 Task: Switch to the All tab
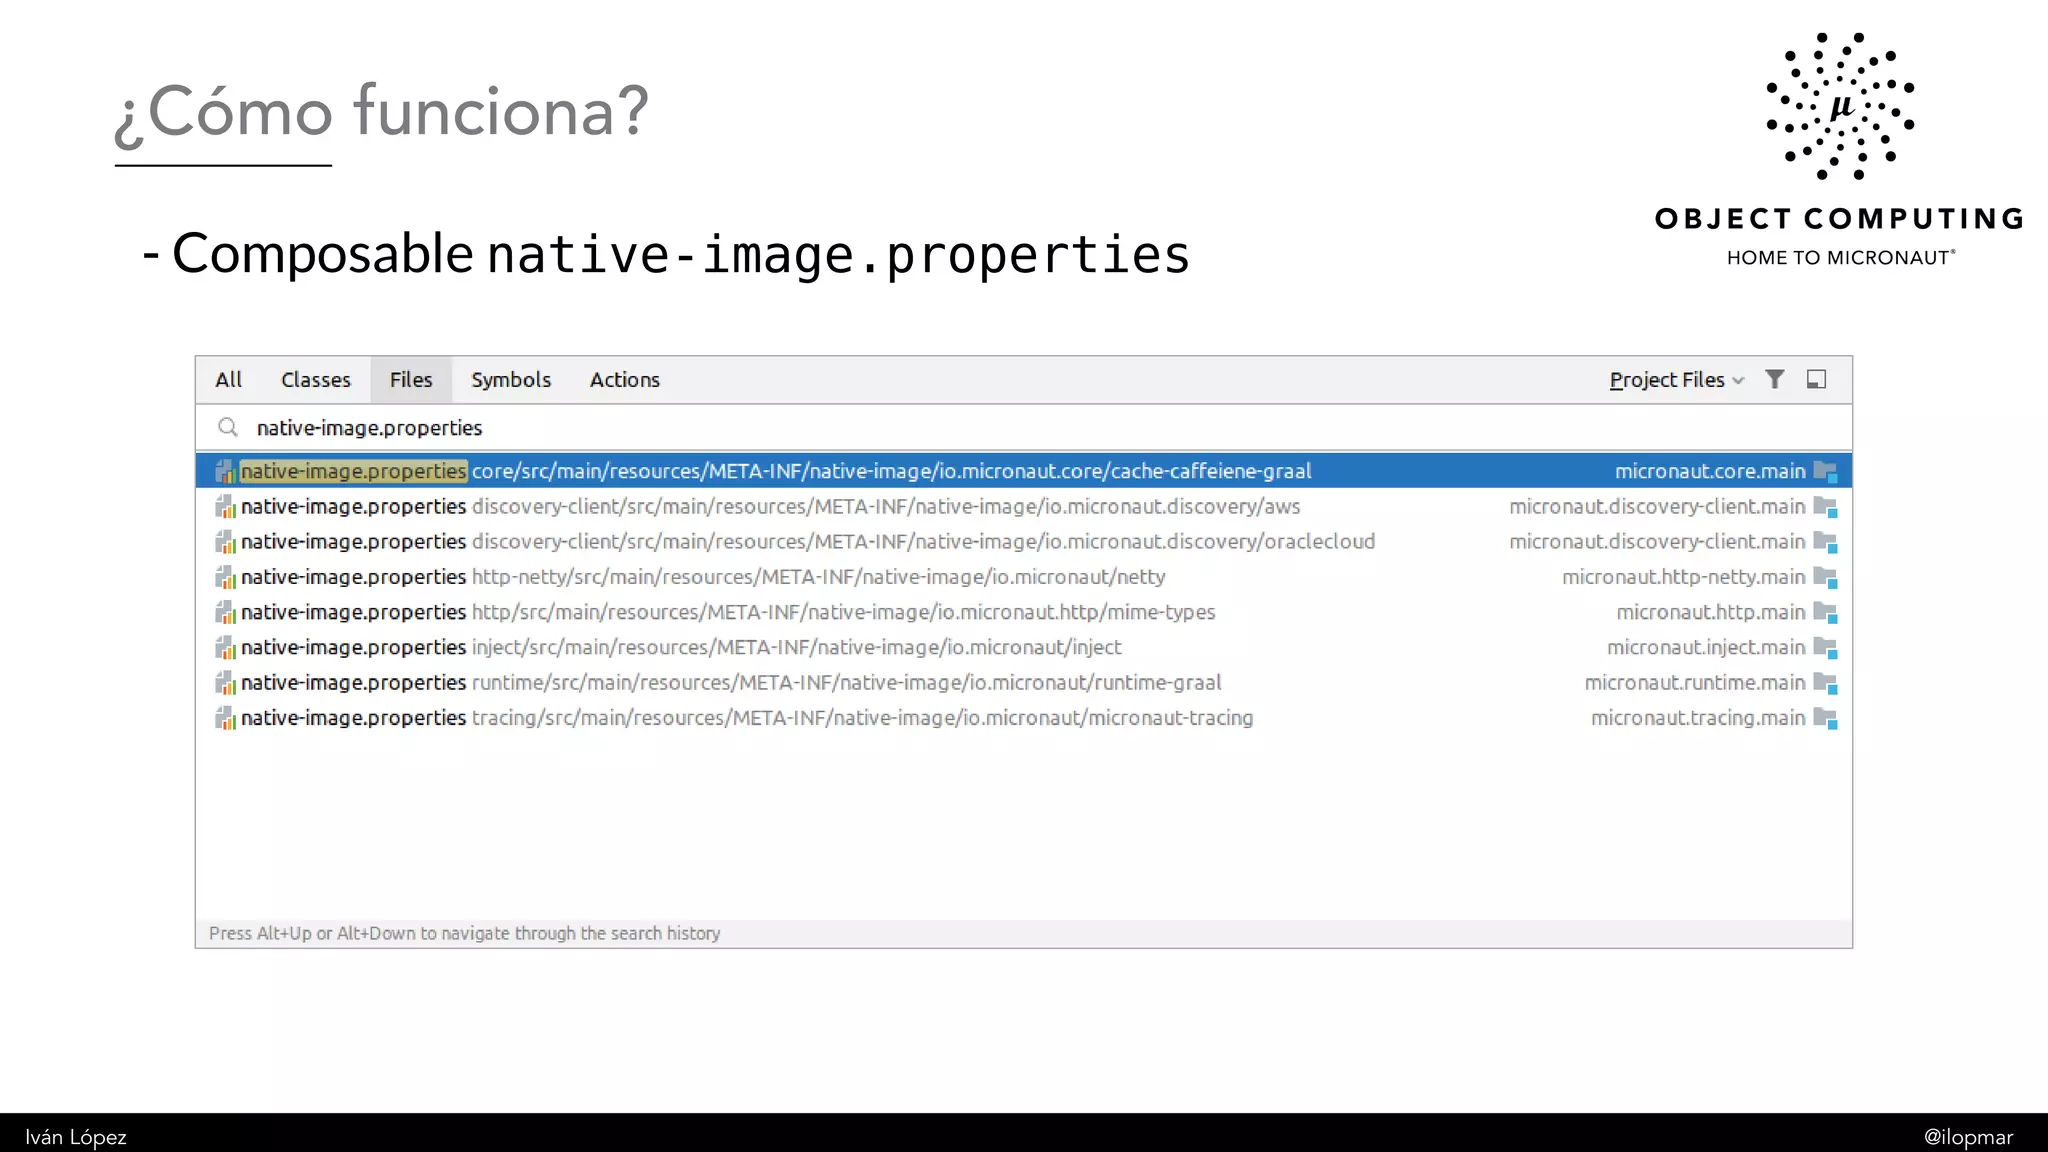228,380
